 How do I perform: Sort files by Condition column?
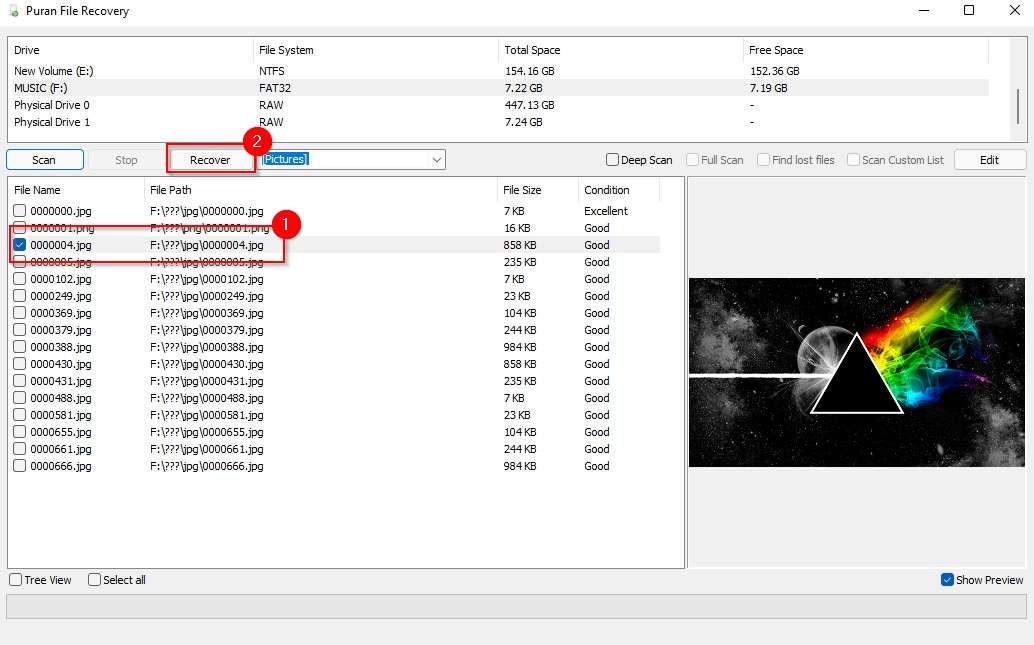click(607, 189)
